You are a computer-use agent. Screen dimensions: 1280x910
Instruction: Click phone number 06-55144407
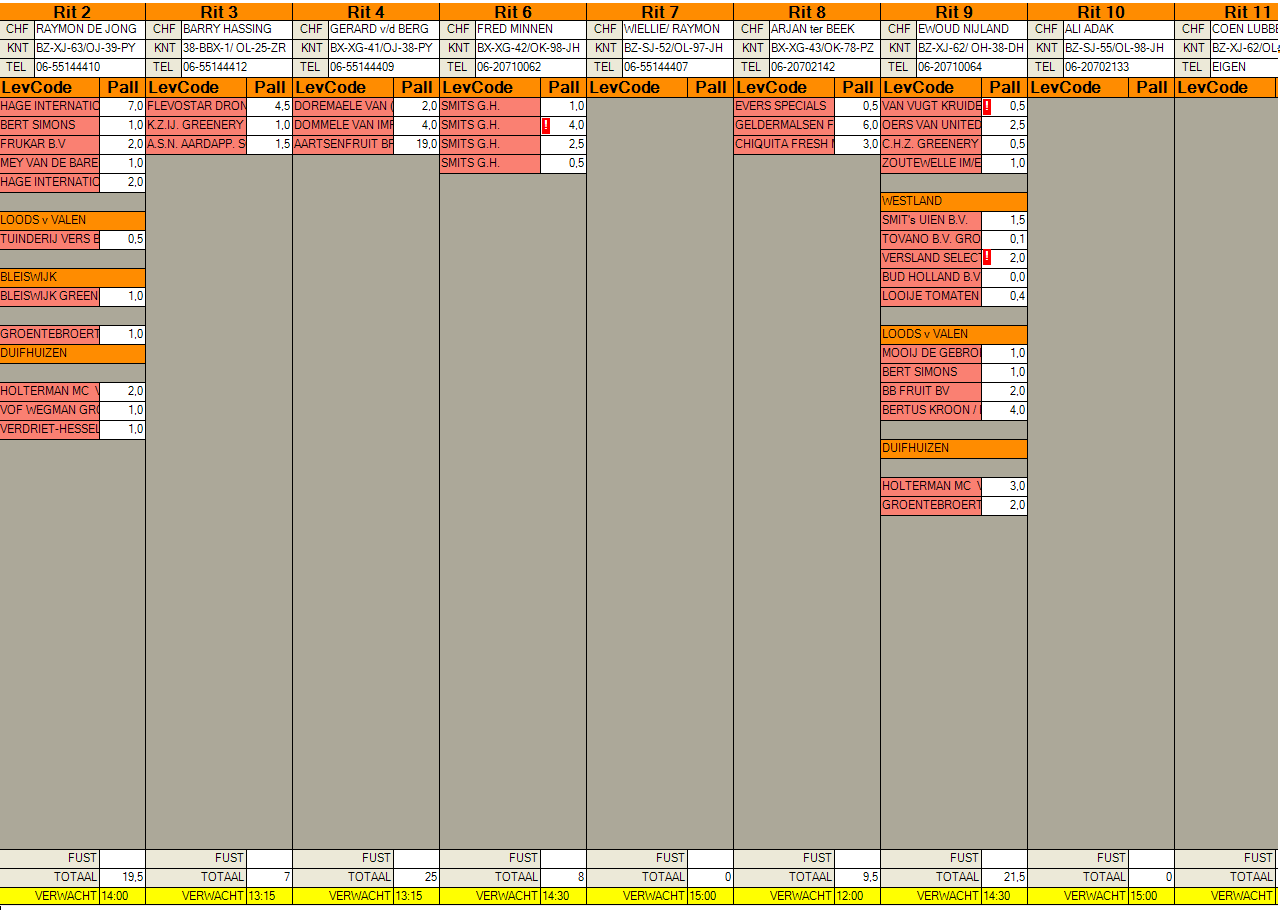(678, 68)
